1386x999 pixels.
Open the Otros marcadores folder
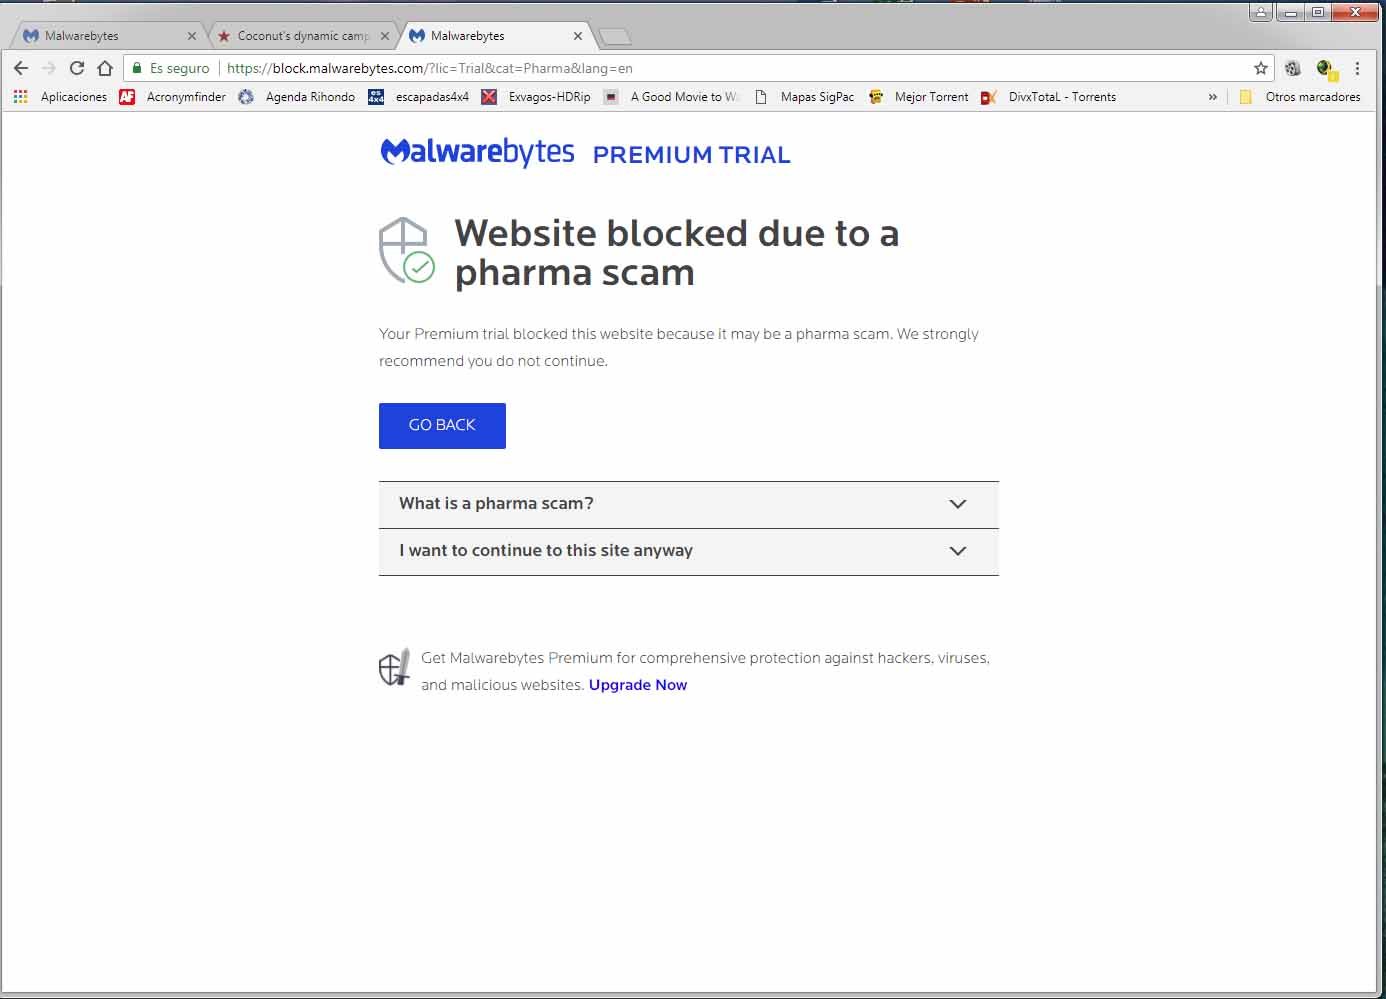coord(1300,97)
